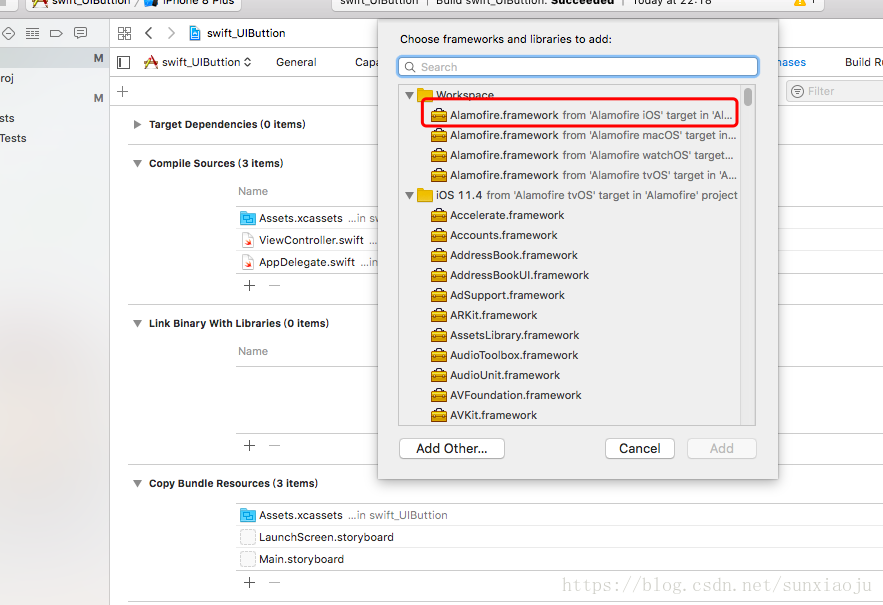Focus the frameworks Search field
Viewport: 883px width, 605px height.
(578, 67)
